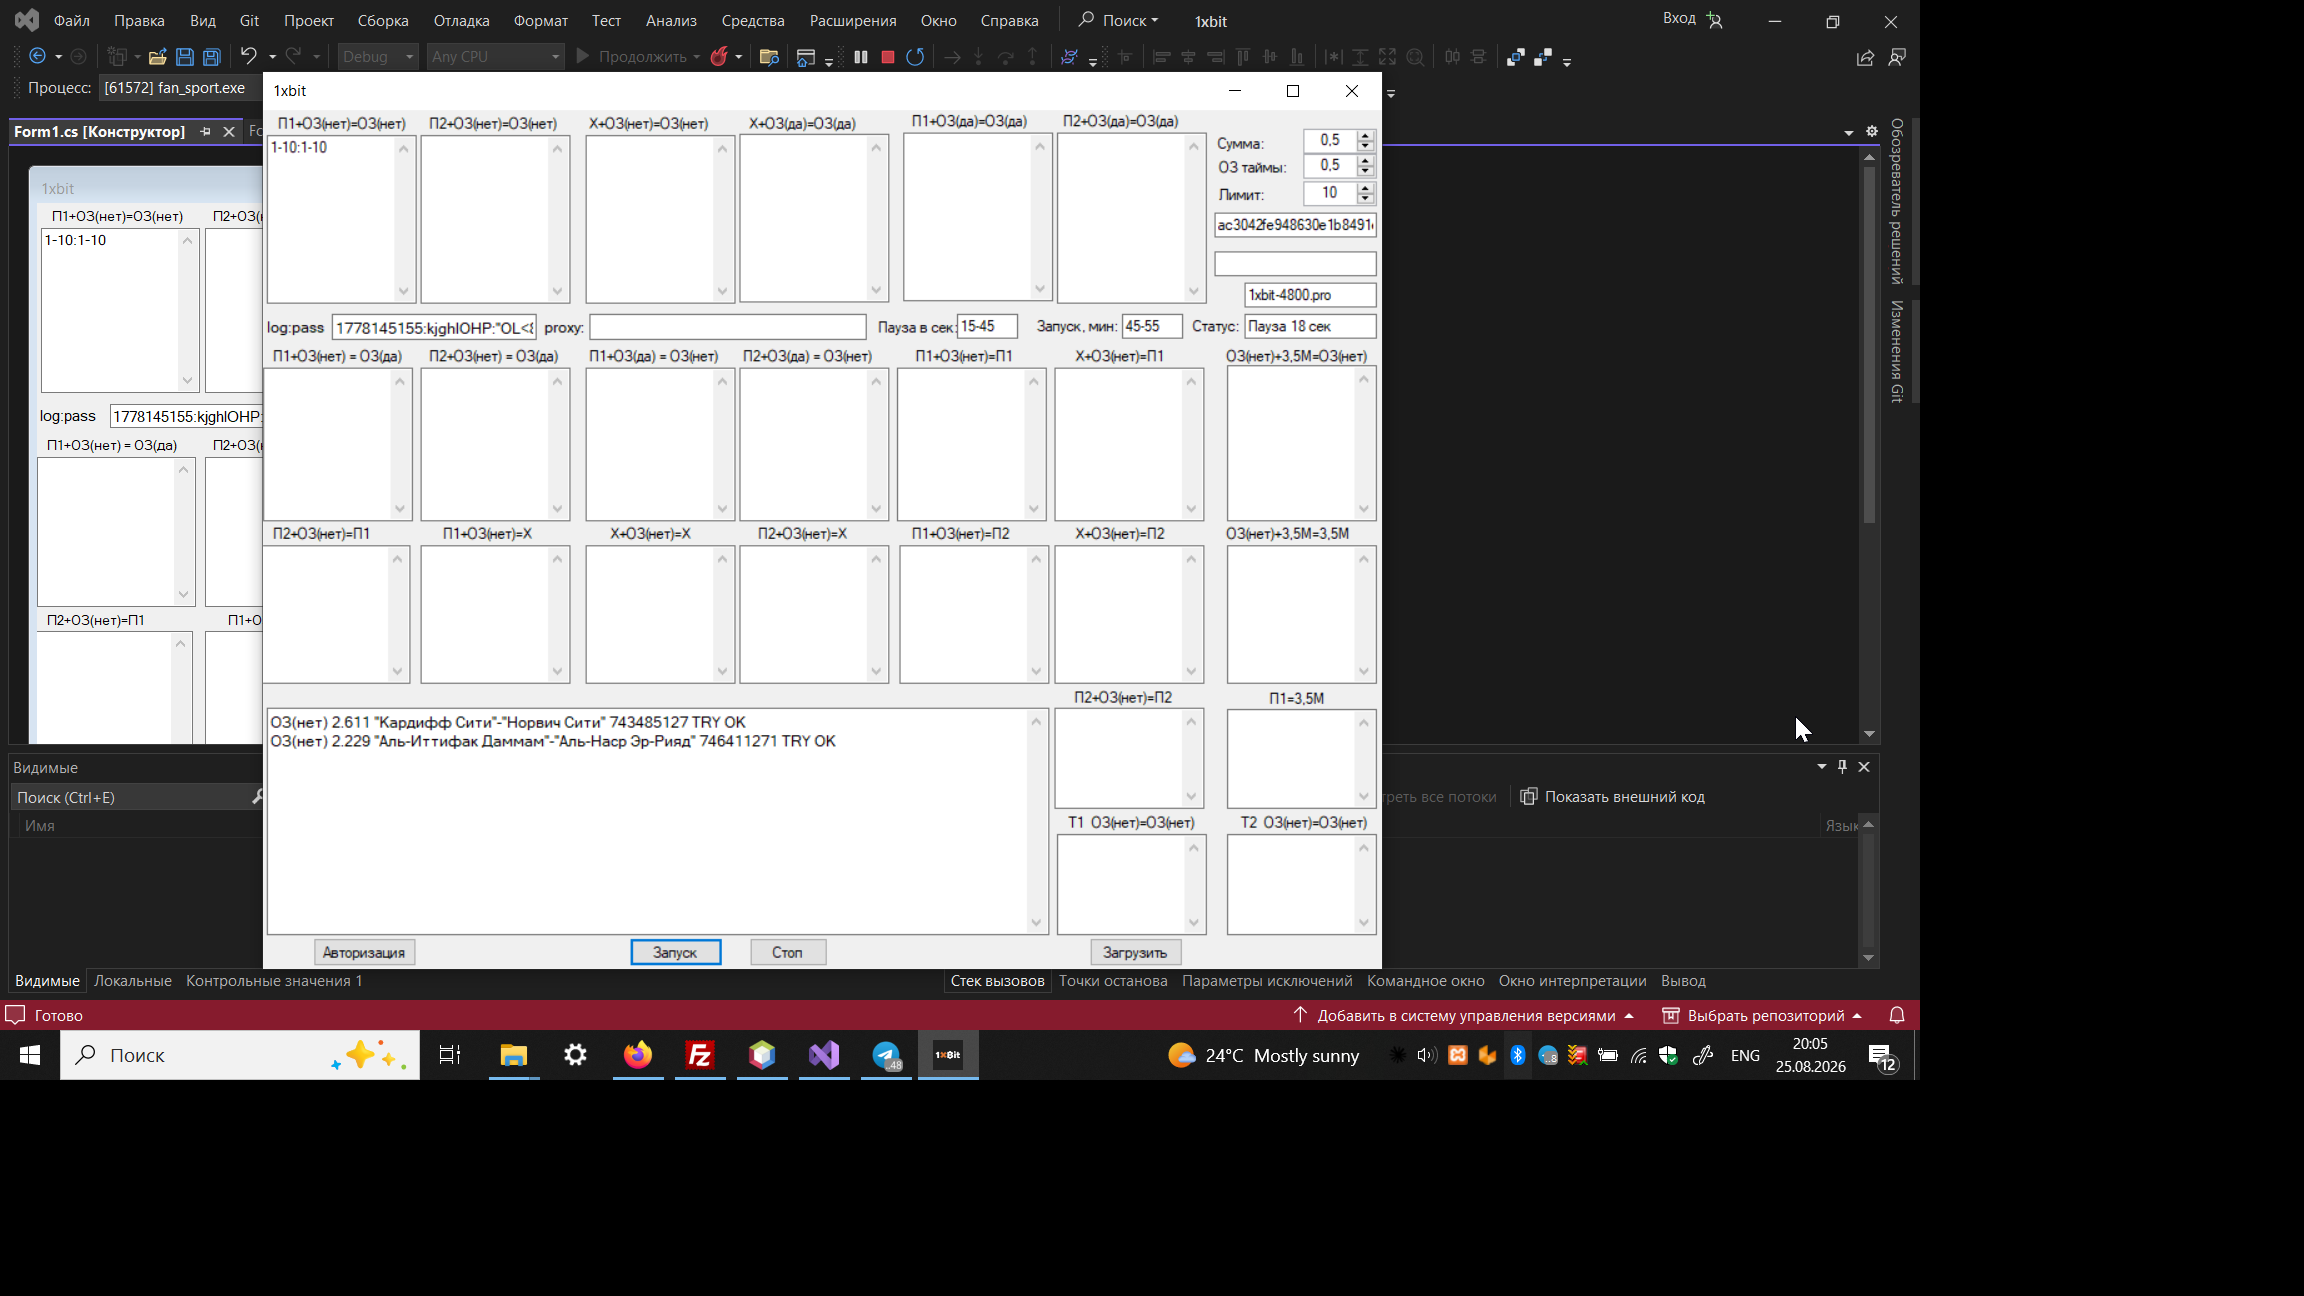Open the notifications bell in the status bar
This screenshot has height=1296, width=2304.
[x=1897, y=1015]
